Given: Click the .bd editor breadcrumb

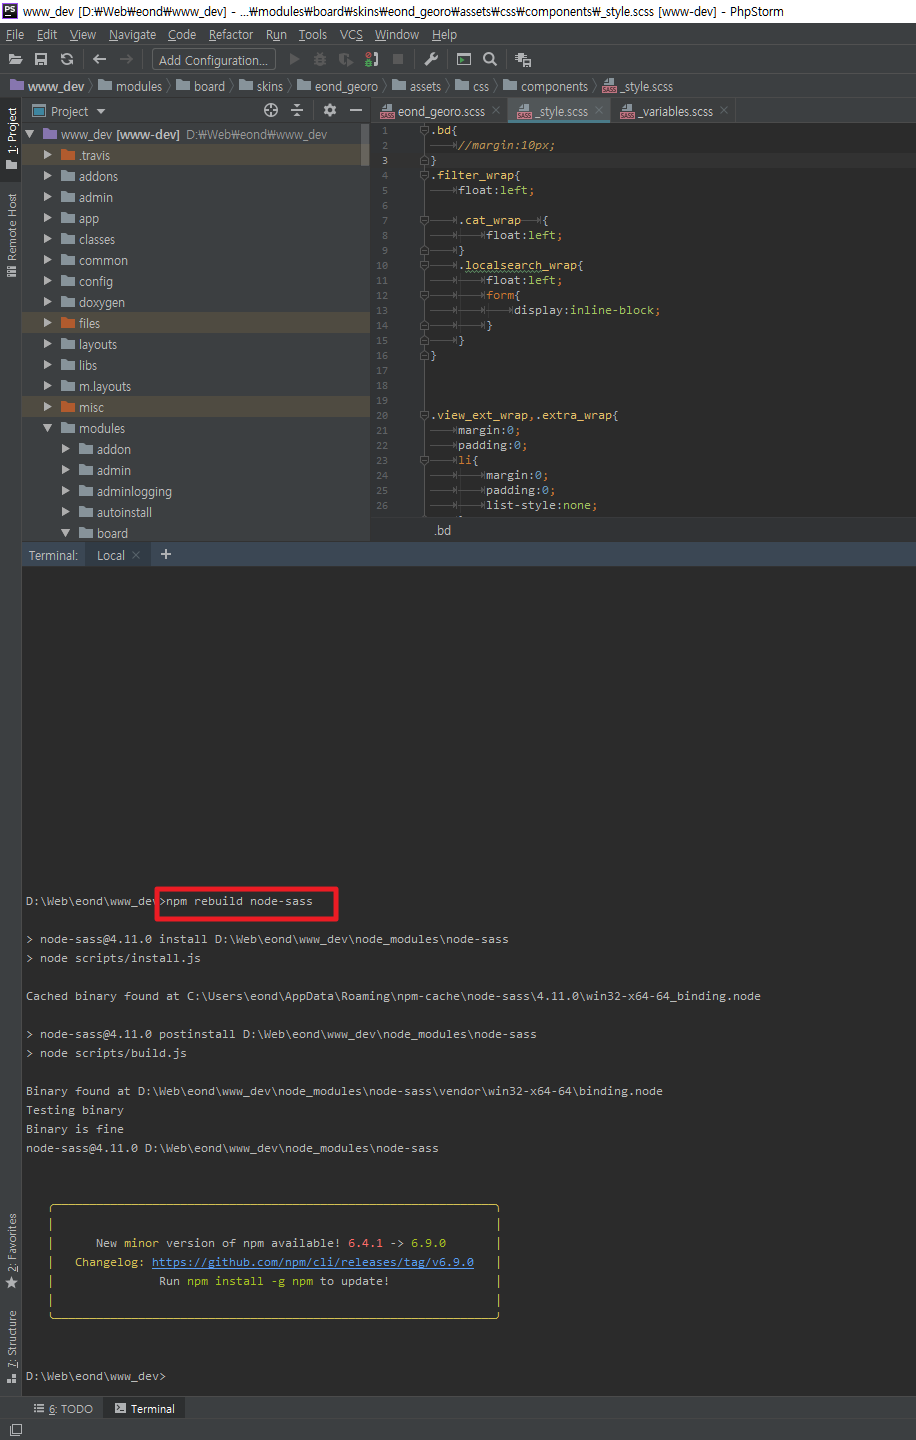Looking at the screenshot, I should [x=443, y=530].
